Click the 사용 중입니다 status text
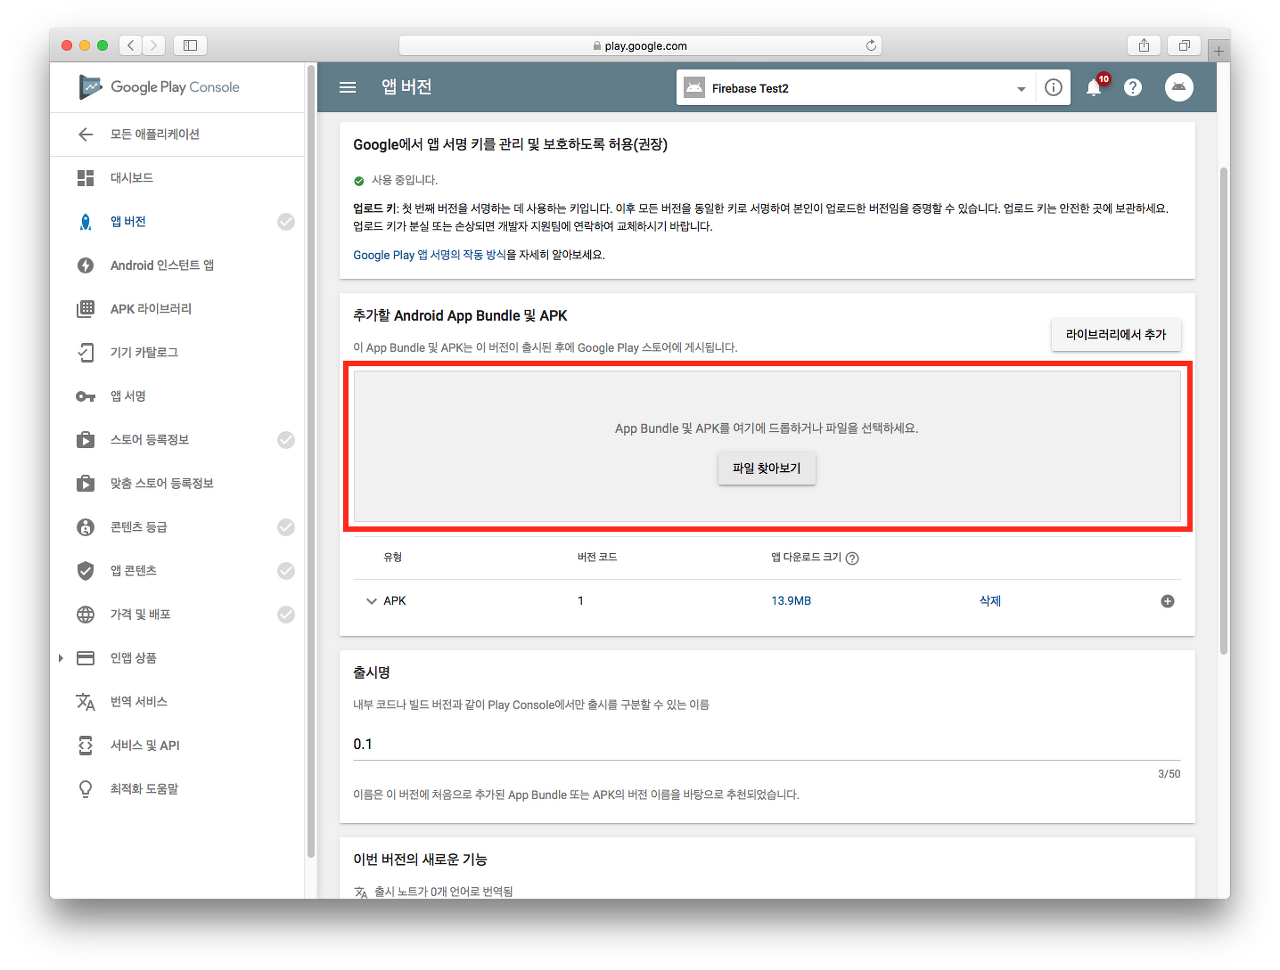 point(405,180)
